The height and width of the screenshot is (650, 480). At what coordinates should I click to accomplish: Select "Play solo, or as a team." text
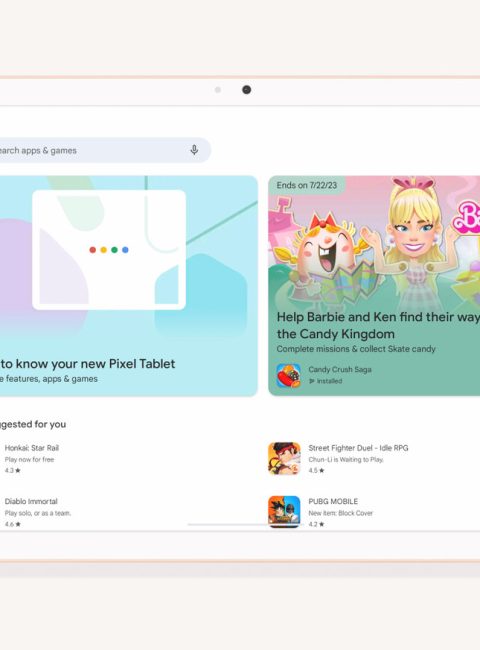point(38,513)
